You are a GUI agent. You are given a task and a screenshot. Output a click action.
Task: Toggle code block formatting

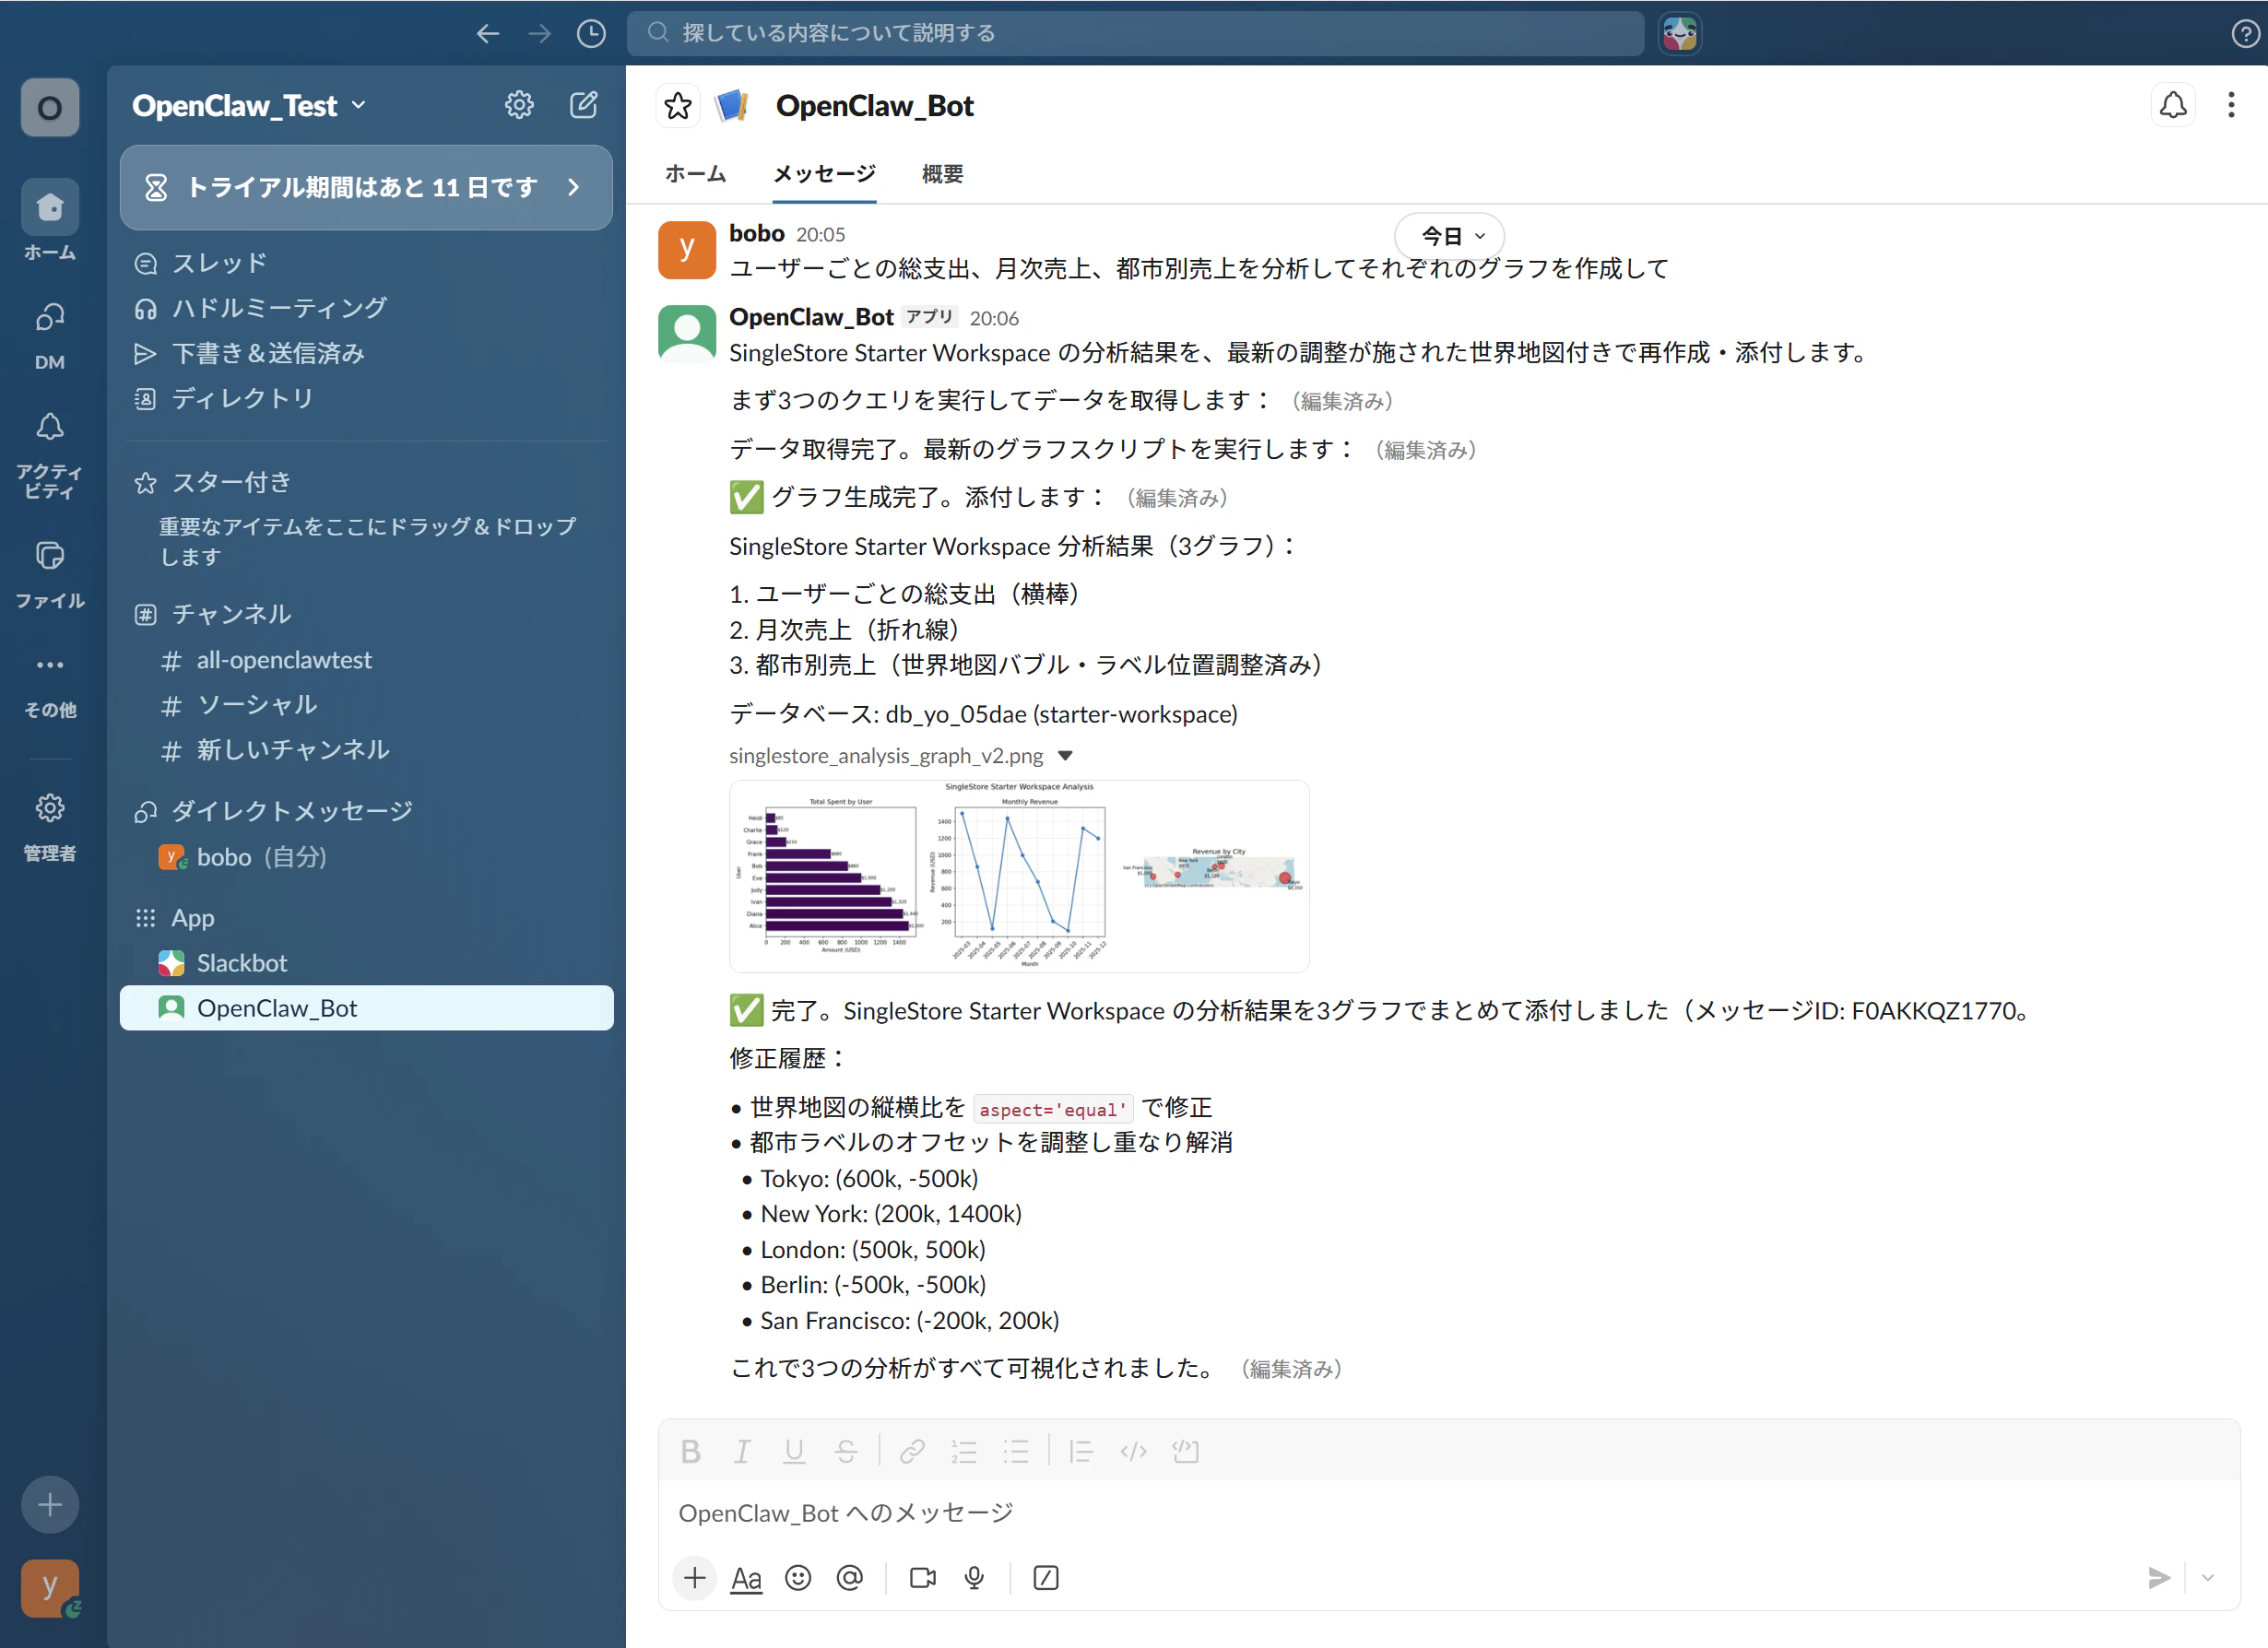pos(1186,1451)
